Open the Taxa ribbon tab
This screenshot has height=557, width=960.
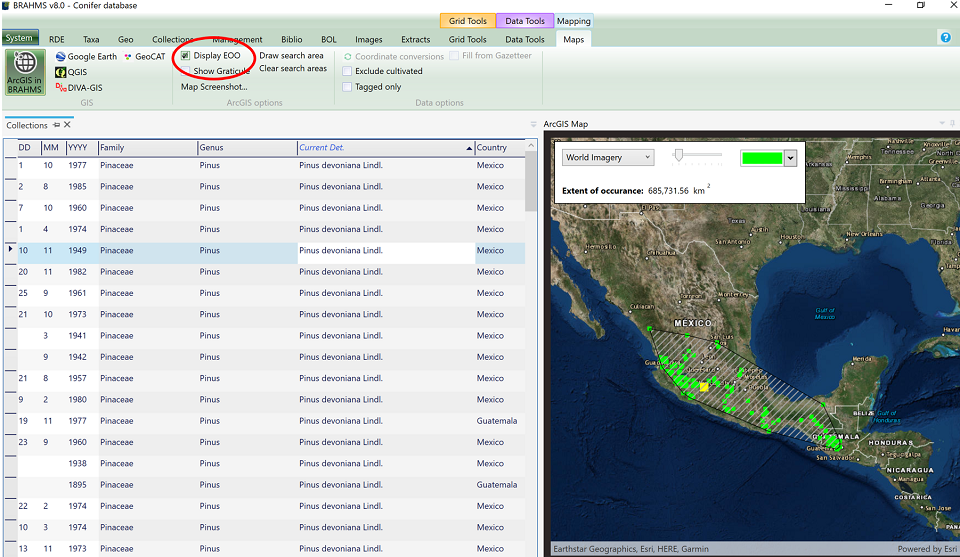click(91, 39)
